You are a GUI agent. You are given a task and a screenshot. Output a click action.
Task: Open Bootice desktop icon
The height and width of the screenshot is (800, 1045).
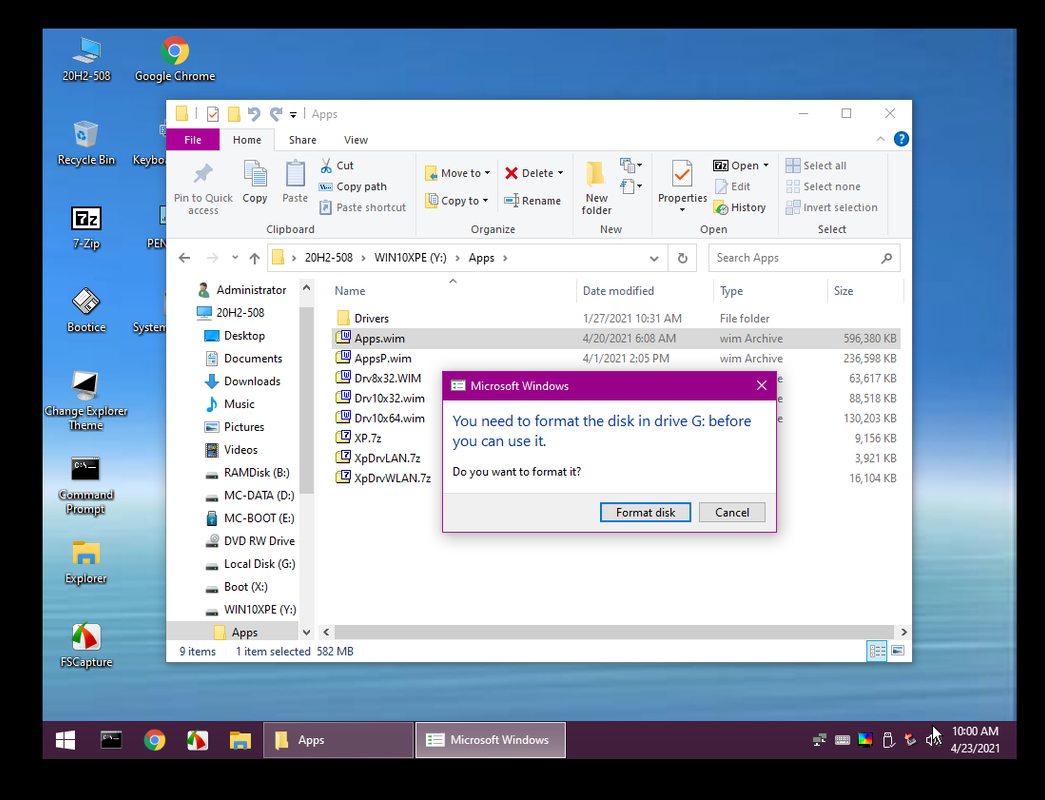(x=86, y=310)
